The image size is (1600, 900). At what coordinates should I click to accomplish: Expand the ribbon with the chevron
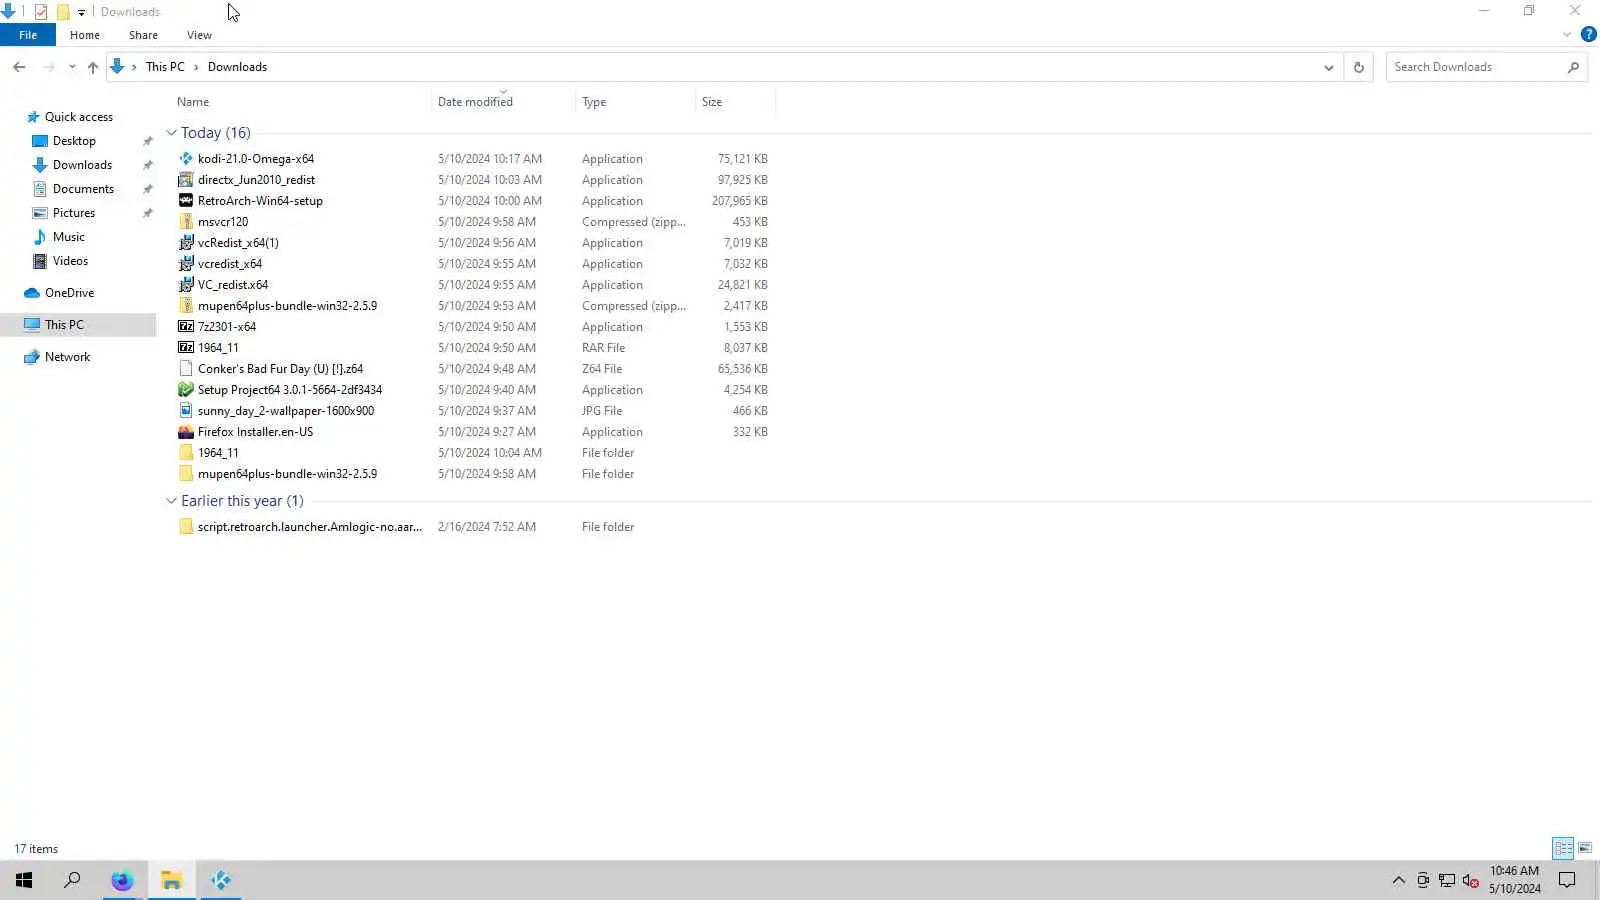coord(1567,34)
